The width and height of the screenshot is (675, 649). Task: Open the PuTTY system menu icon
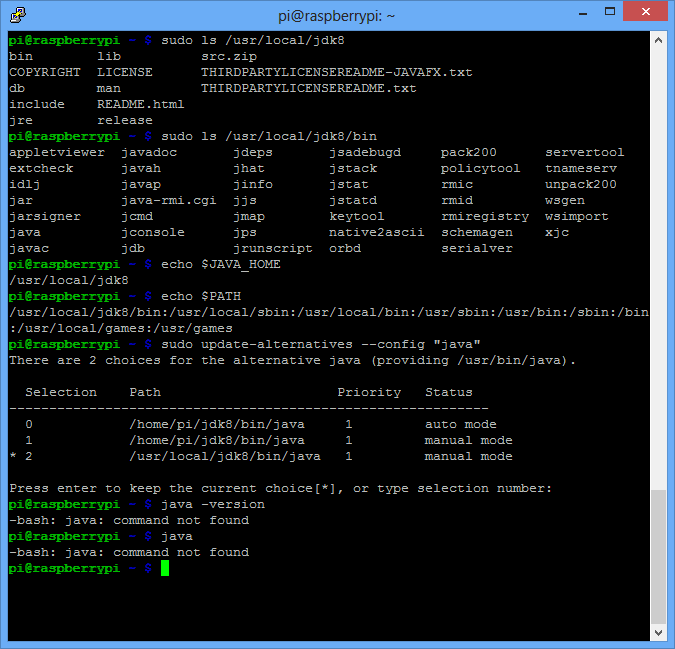pos(18,15)
